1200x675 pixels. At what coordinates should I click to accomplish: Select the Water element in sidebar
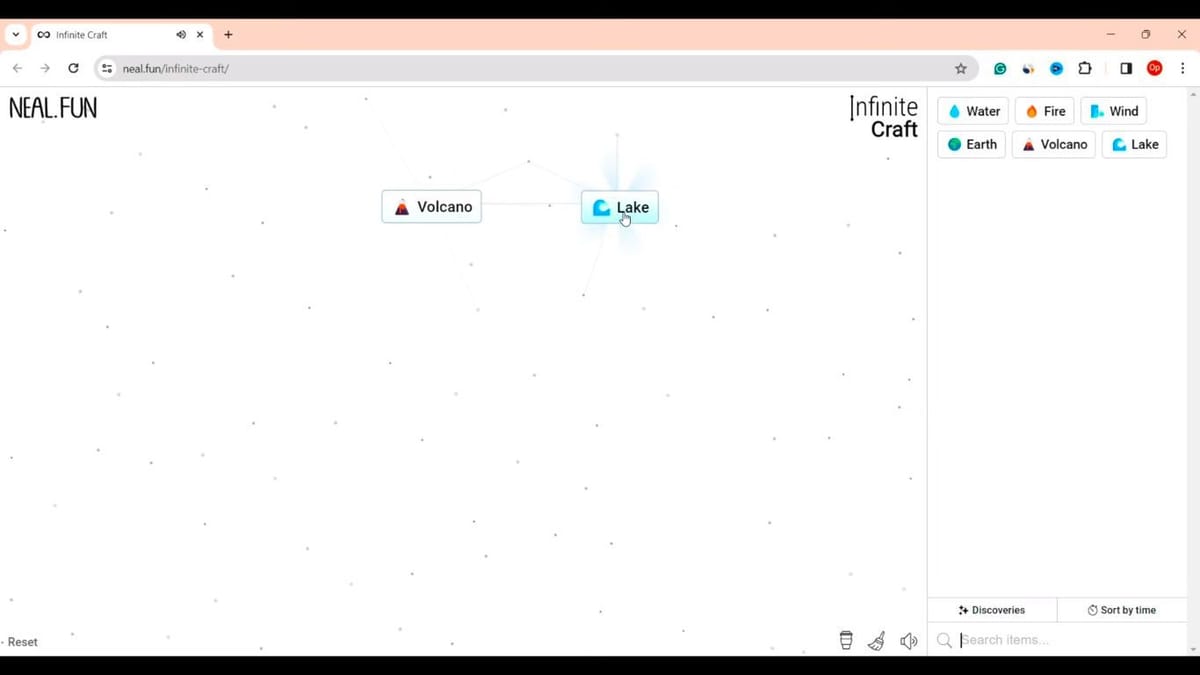(973, 111)
